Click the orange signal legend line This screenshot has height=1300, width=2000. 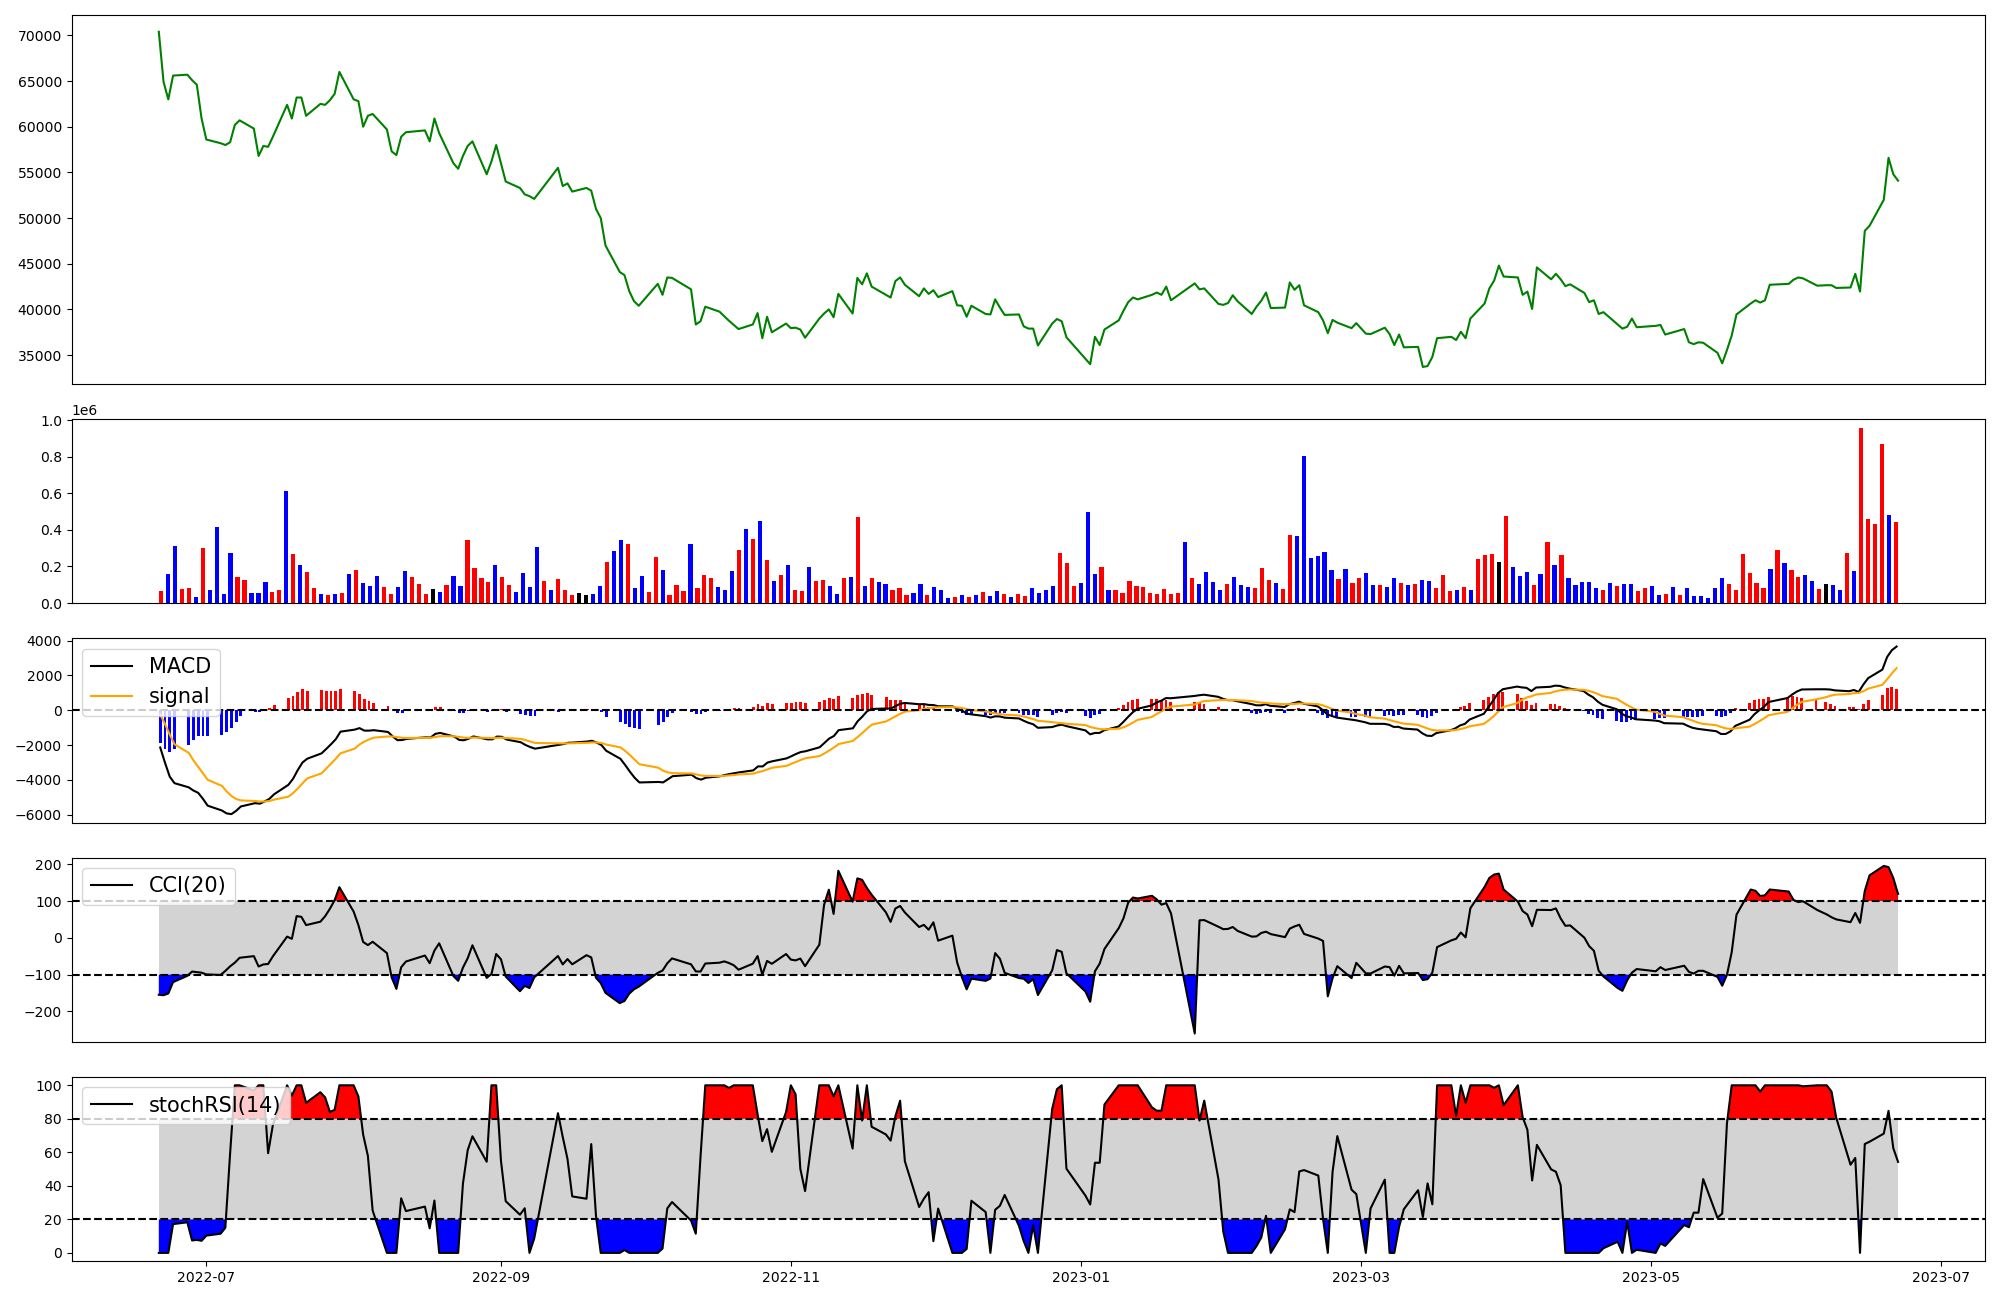coord(111,696)
